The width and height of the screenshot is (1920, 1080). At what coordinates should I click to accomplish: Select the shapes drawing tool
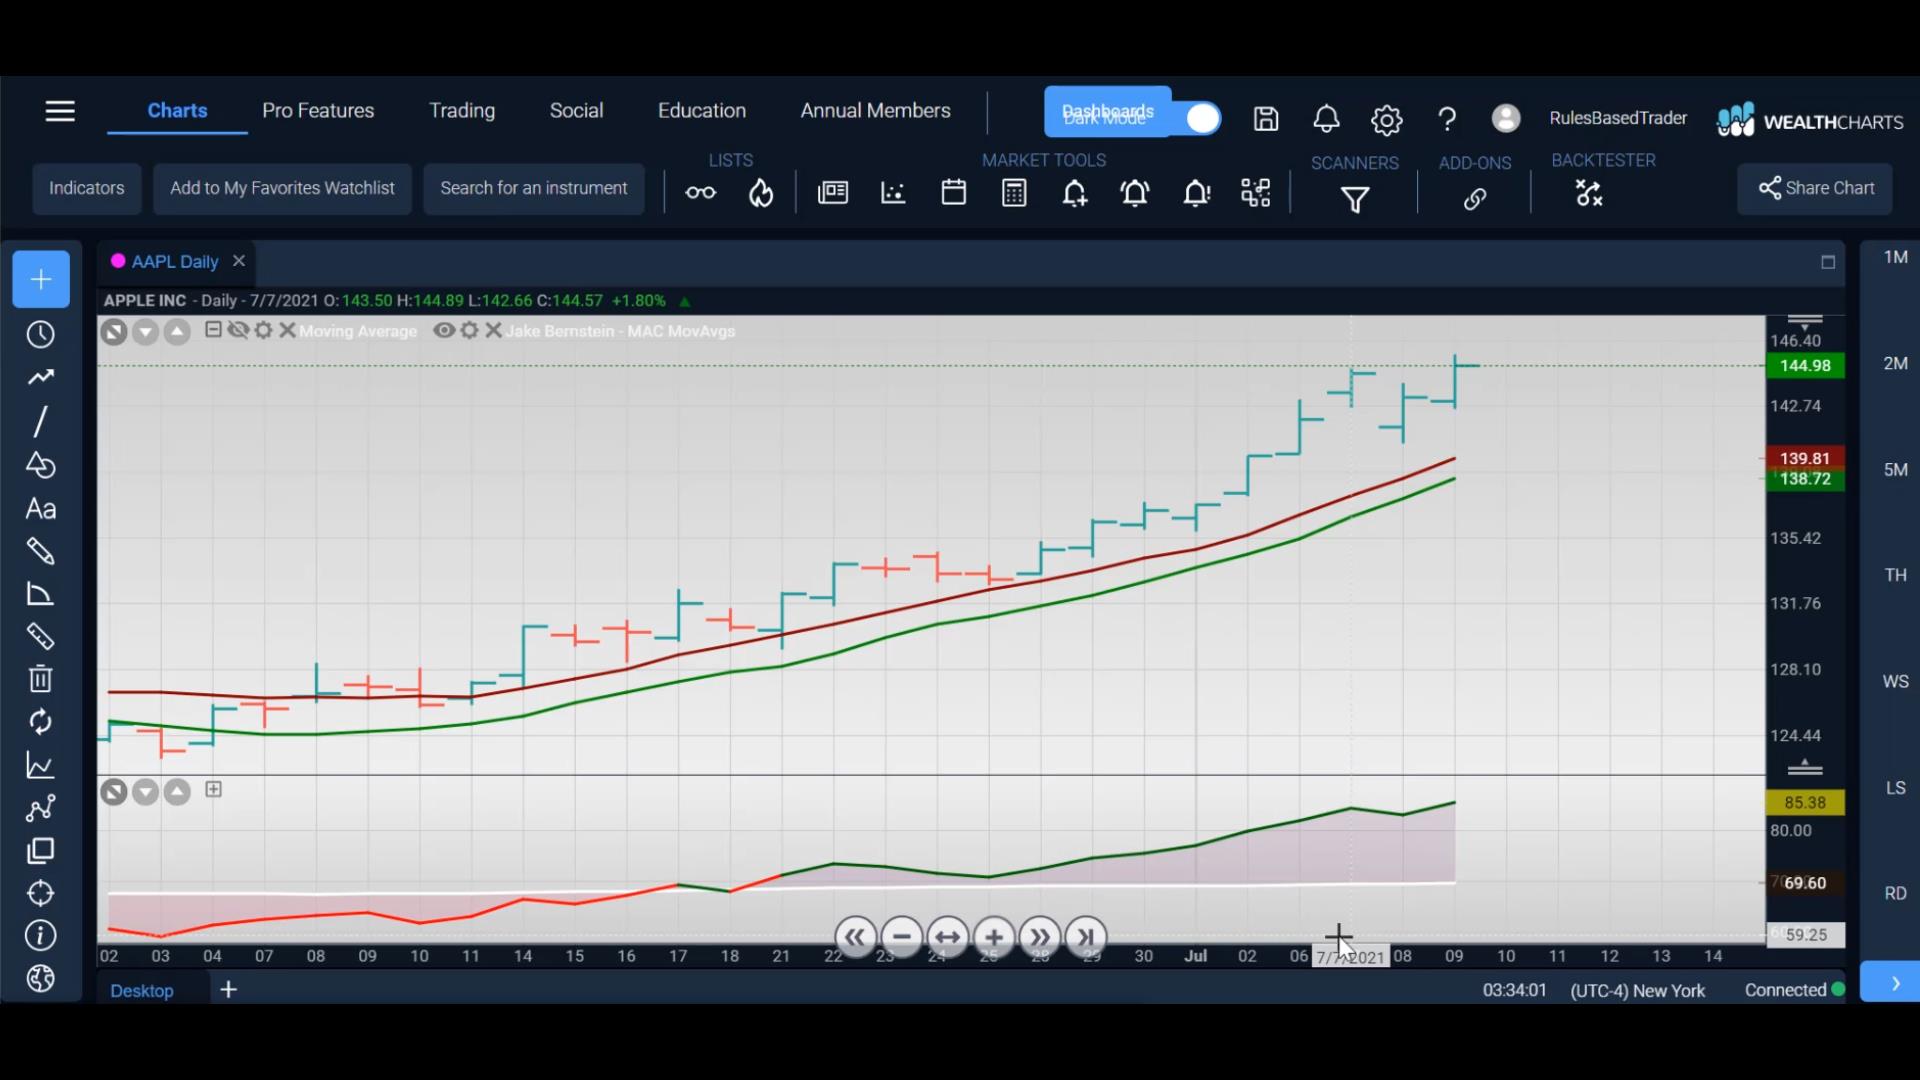[40, 465]
